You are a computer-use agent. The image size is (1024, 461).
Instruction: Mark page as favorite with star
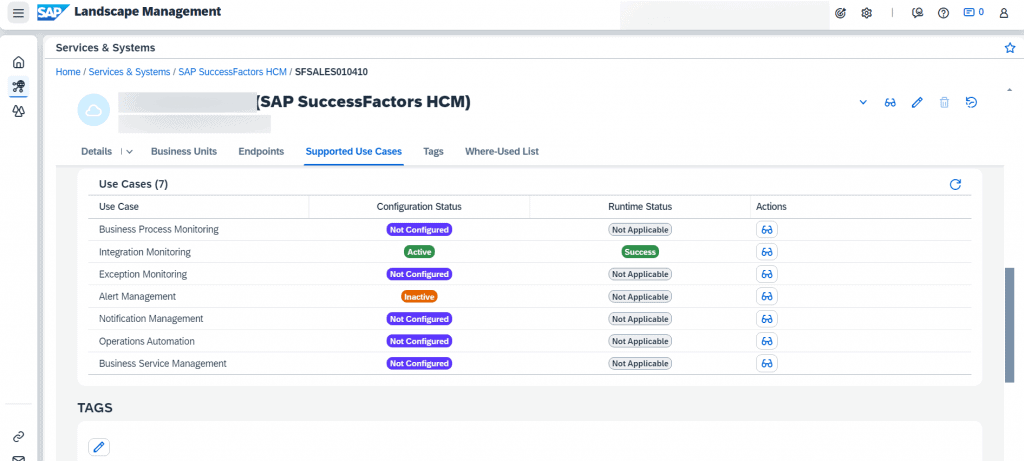(x=1010, y=48)
